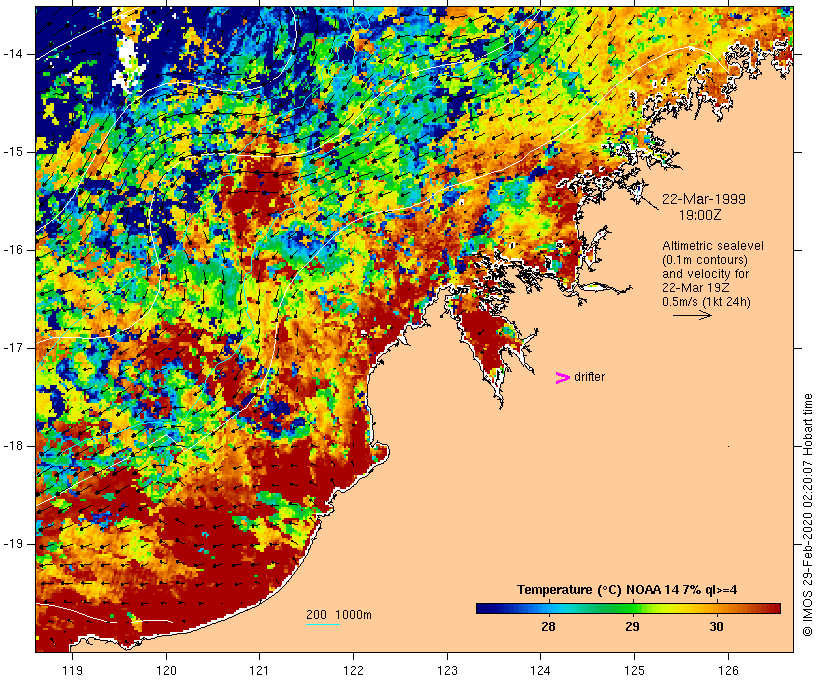The width and height of the screenshot is (820, 680).
Task: Click longitude axis label 121
Action: pyautogui.click(x=259, y=670)
